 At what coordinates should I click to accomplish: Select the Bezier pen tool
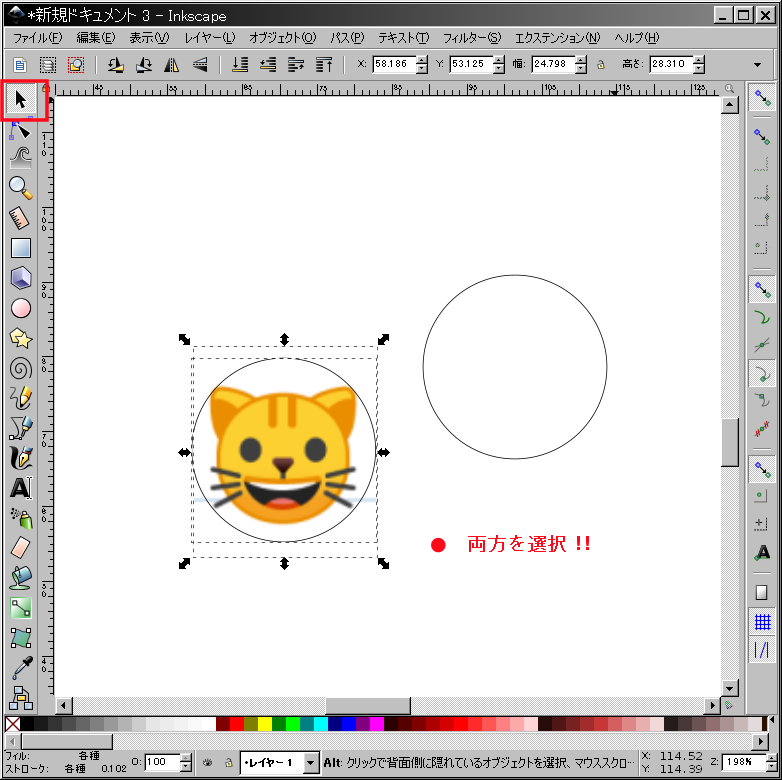click(21, 428)
